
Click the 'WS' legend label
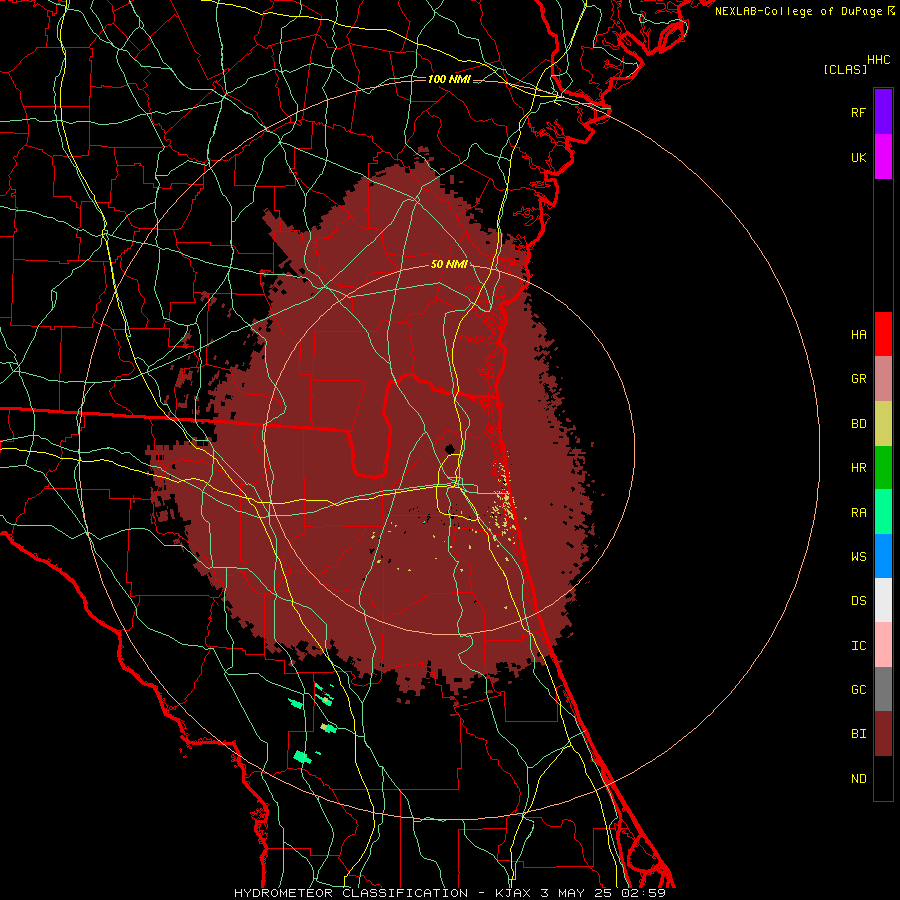coord(859,557)
